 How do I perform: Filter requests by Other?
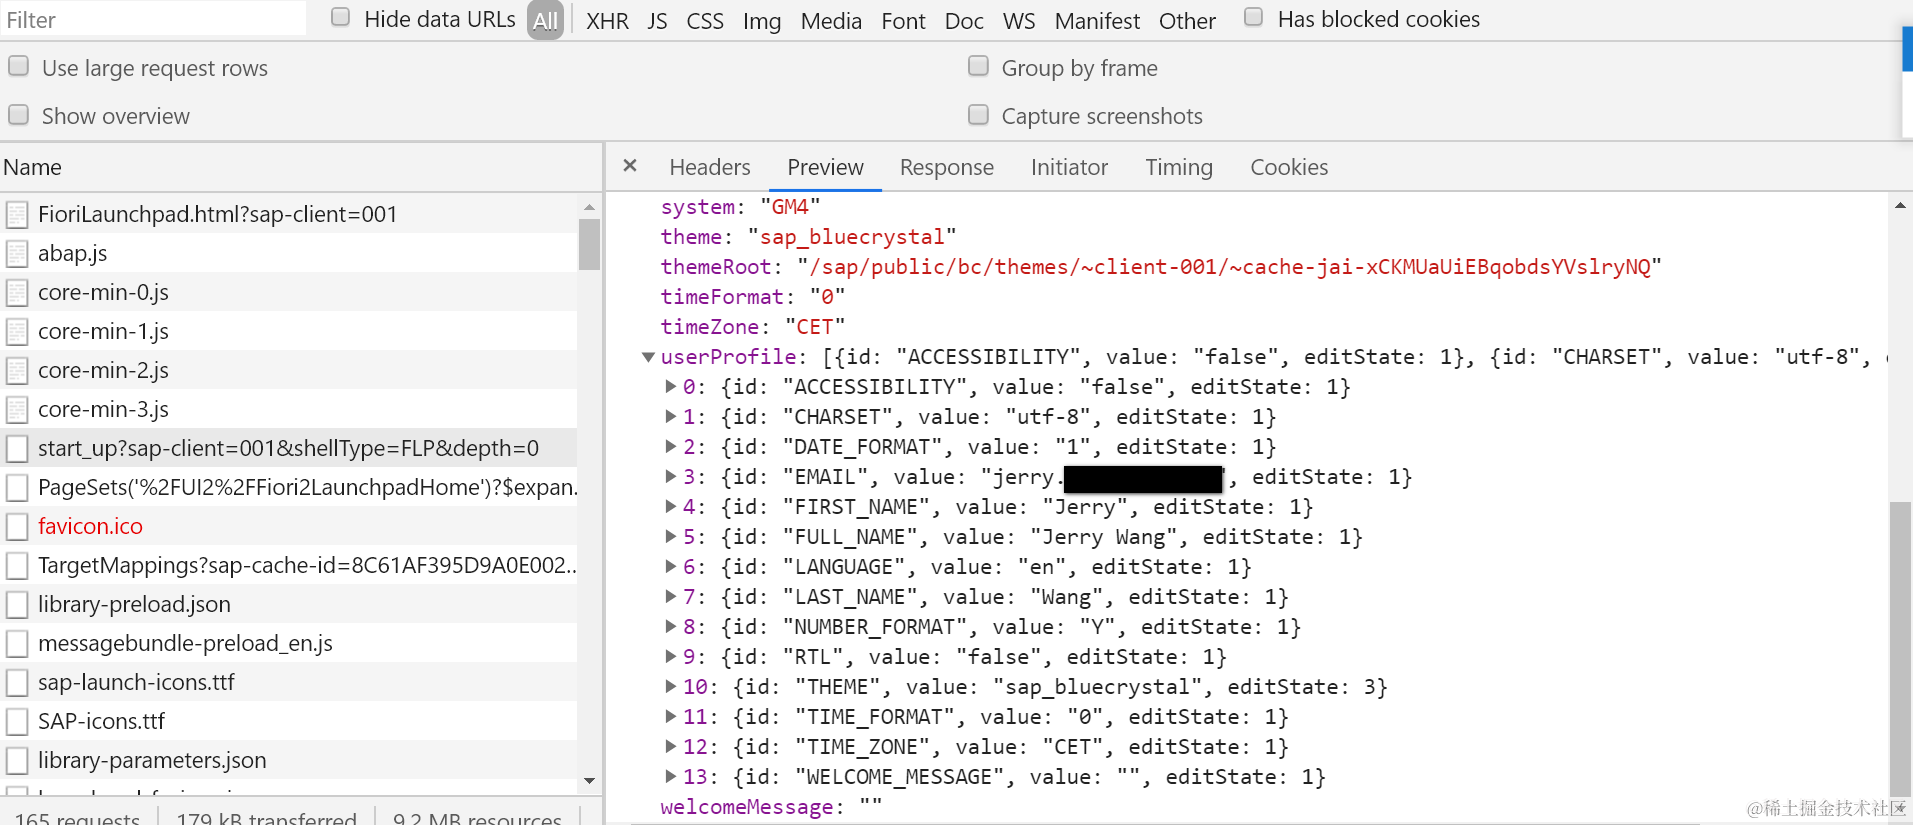(x=1187, y=21)
